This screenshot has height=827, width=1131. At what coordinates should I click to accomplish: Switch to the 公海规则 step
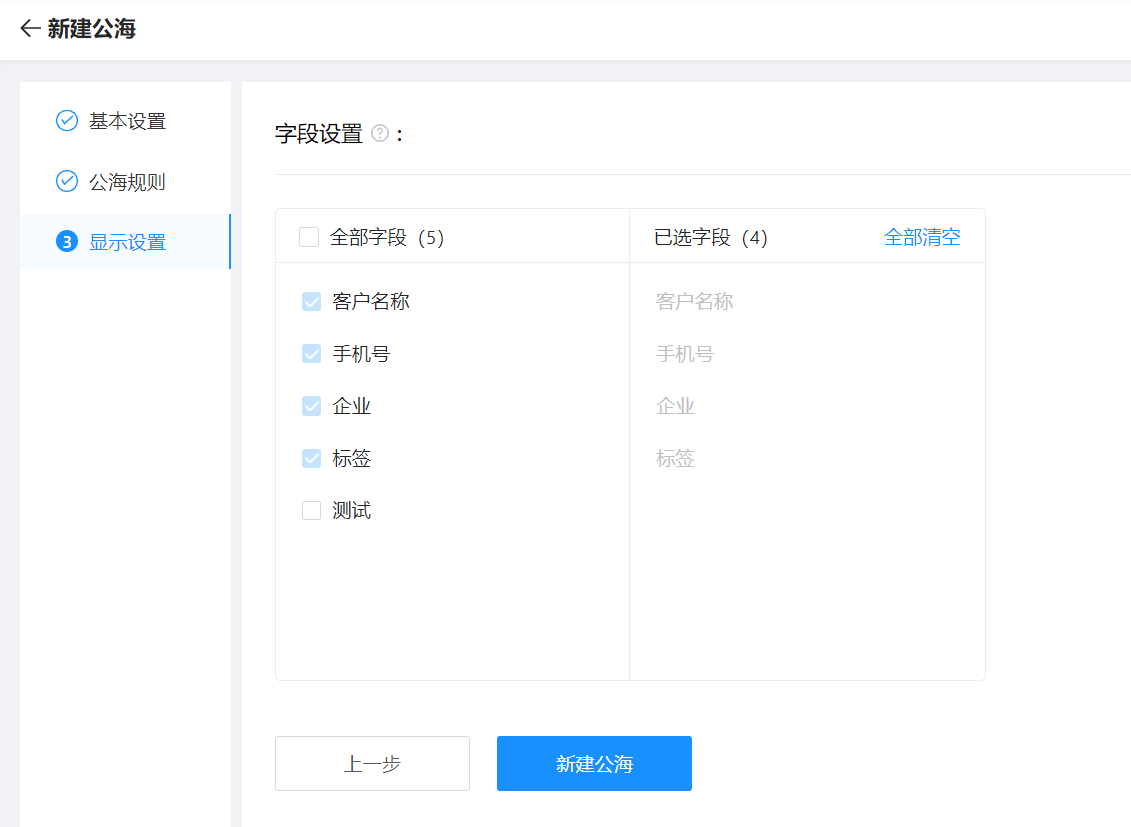(x=127, y=182)
